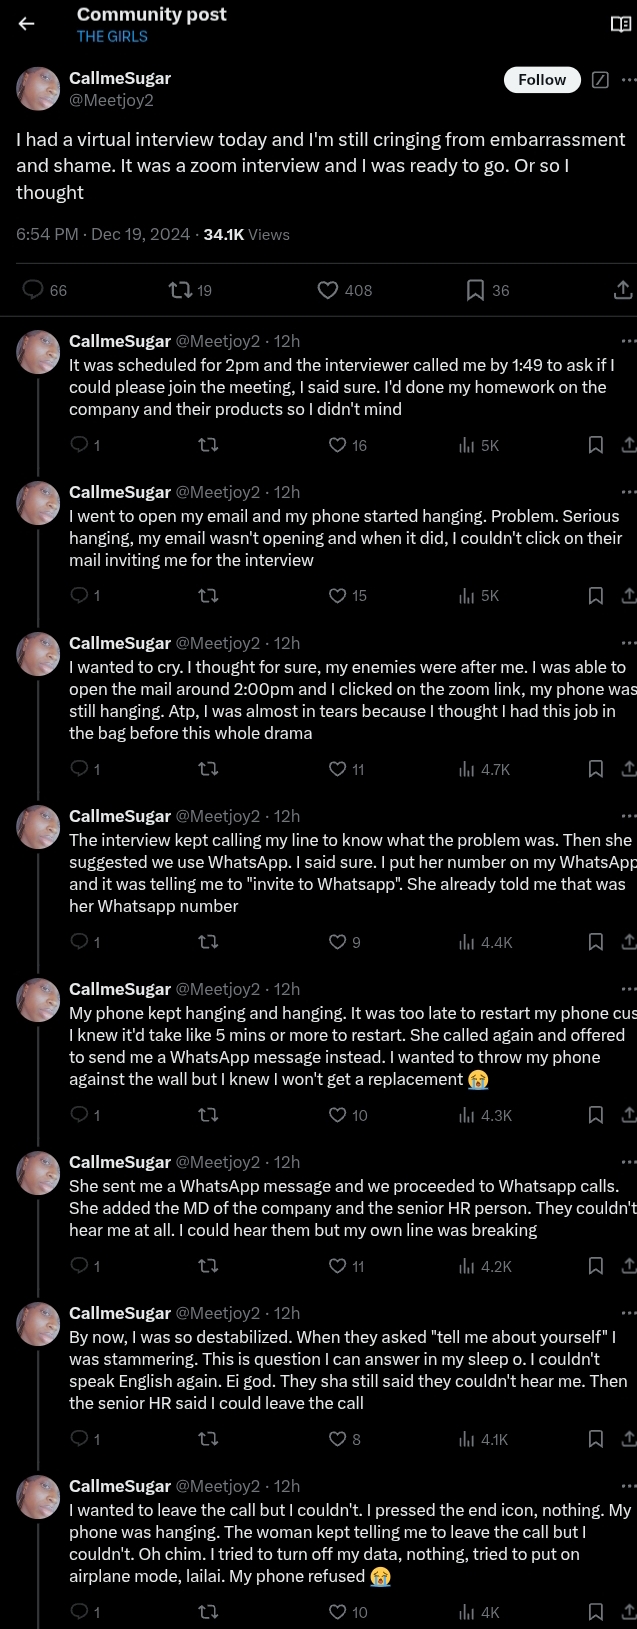
Task: Share the main post via share icon
Action: (x=622, y=290)
